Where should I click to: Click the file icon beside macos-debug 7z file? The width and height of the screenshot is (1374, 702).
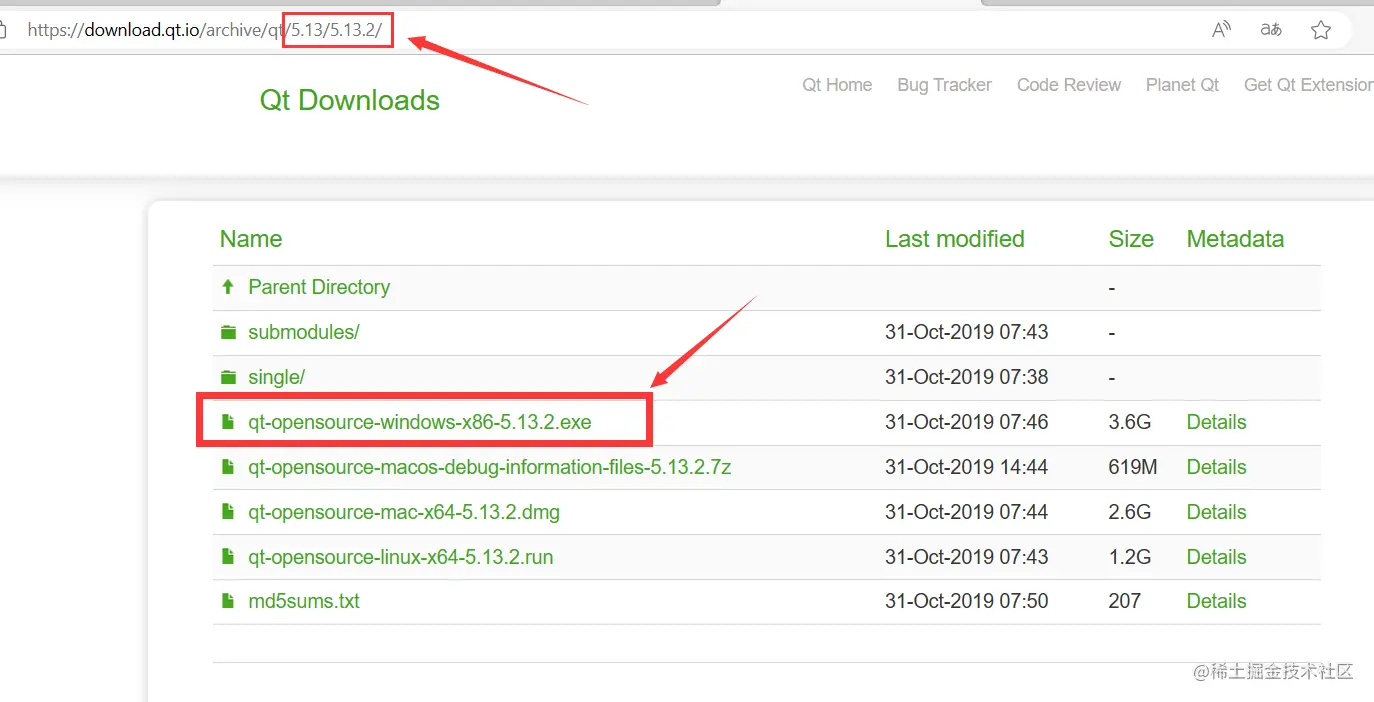228,467
